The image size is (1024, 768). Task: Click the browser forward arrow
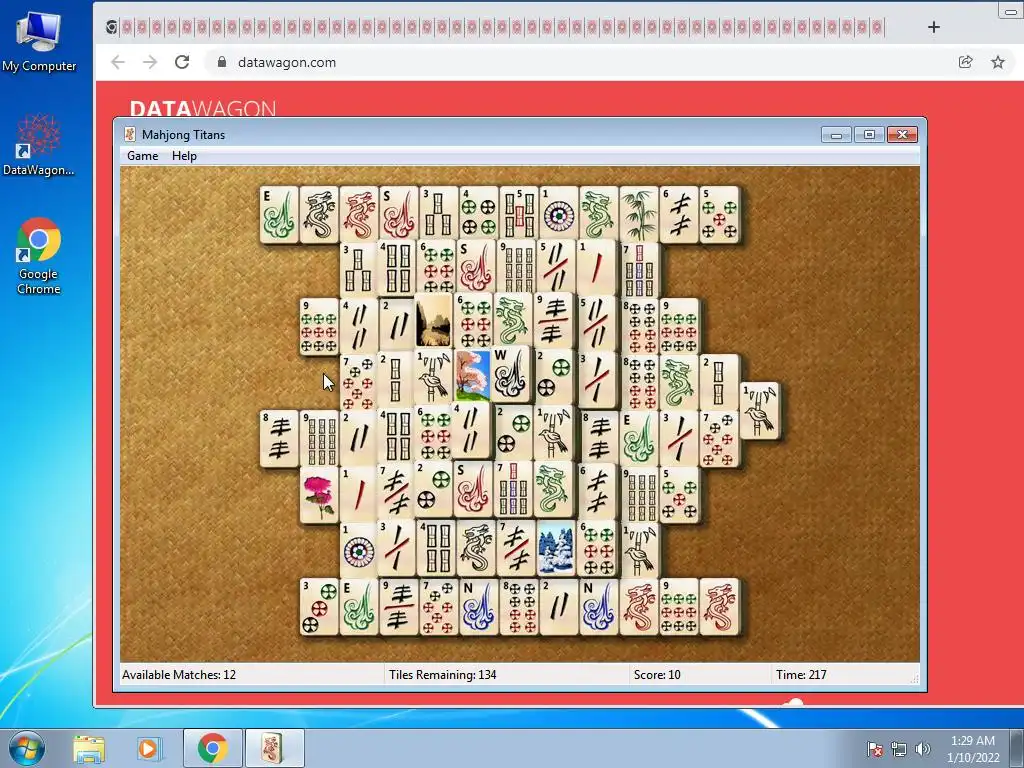(x=150, y=62)
